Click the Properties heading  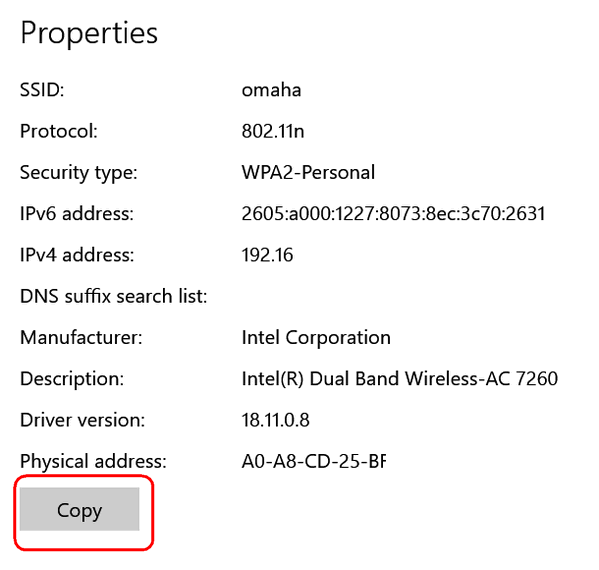(89, 34)
